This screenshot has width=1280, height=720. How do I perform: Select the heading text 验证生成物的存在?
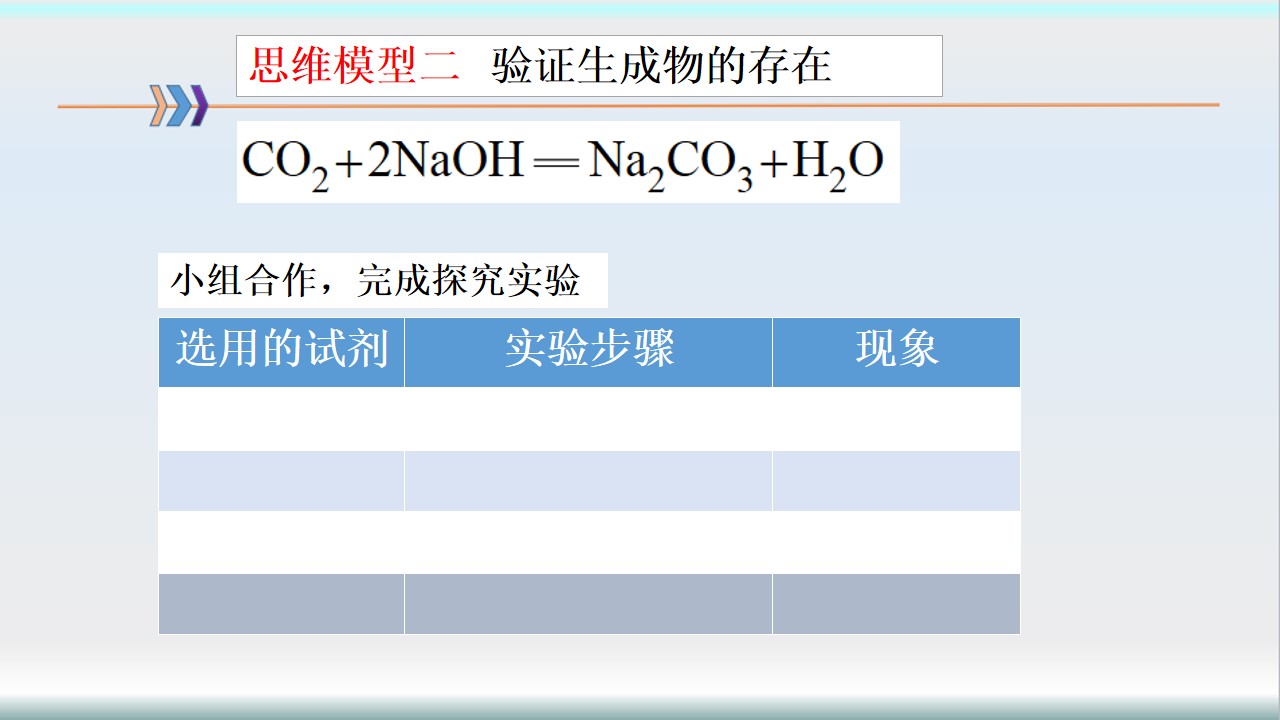coord(661,67)
